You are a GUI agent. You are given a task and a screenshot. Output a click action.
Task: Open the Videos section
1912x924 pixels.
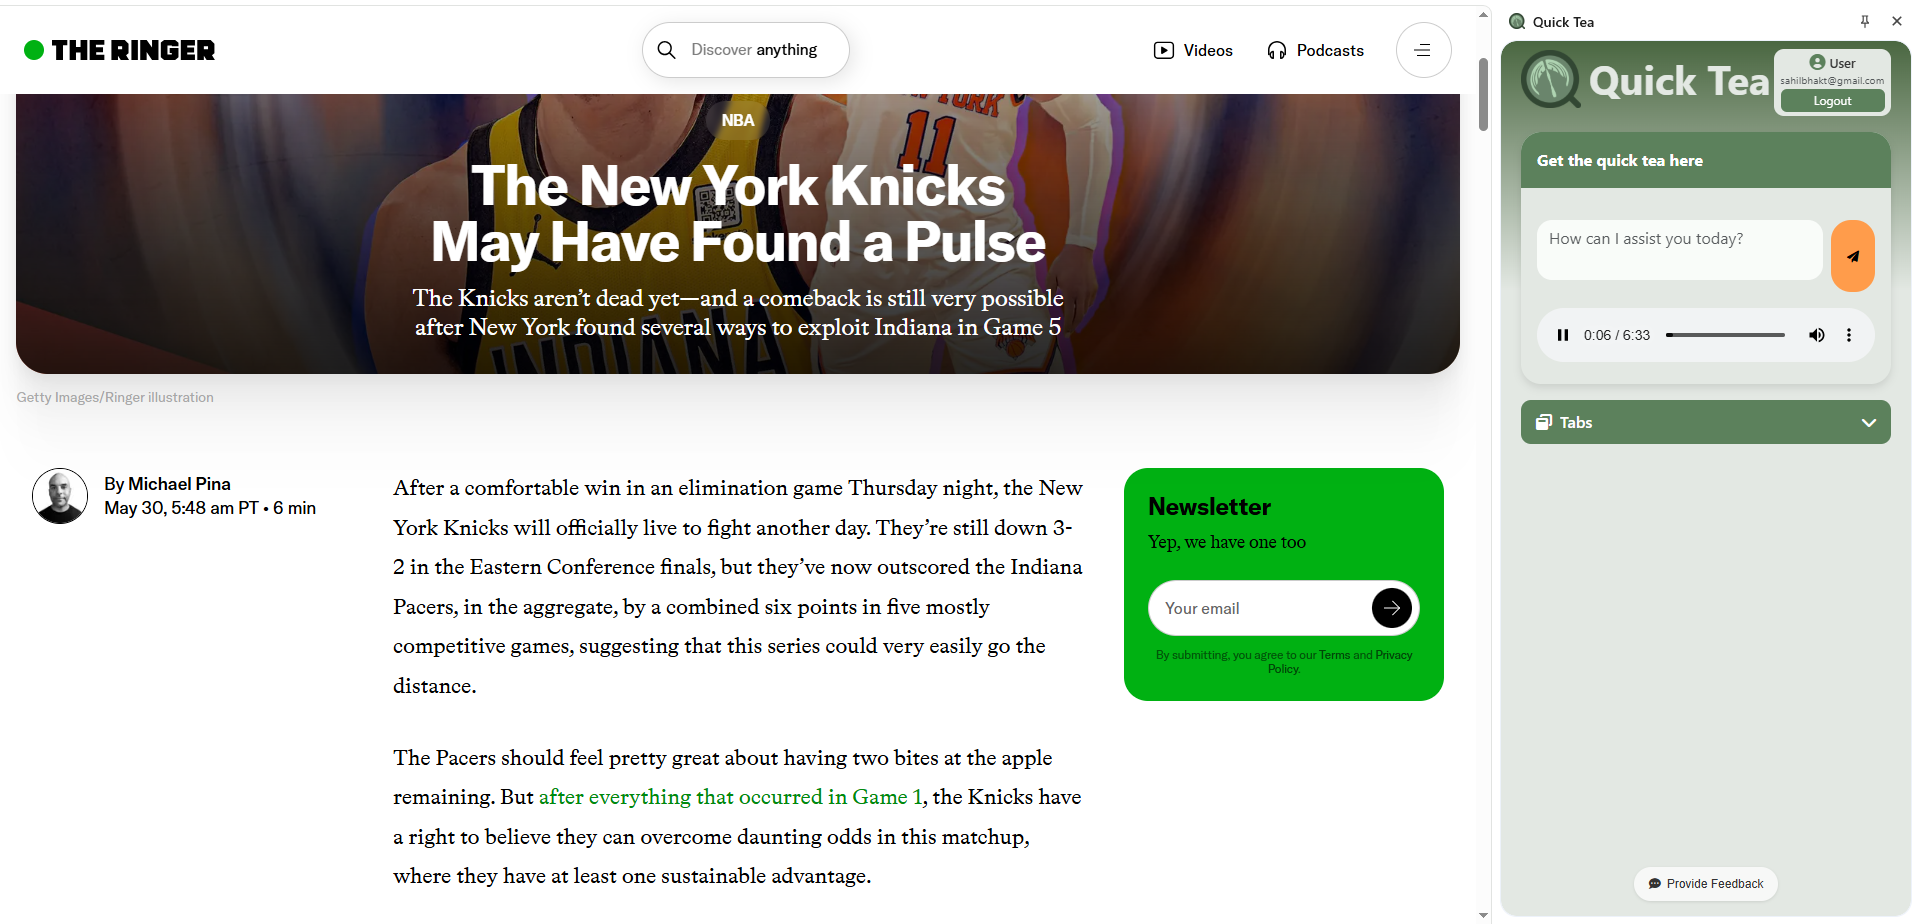click(1193, 50)
